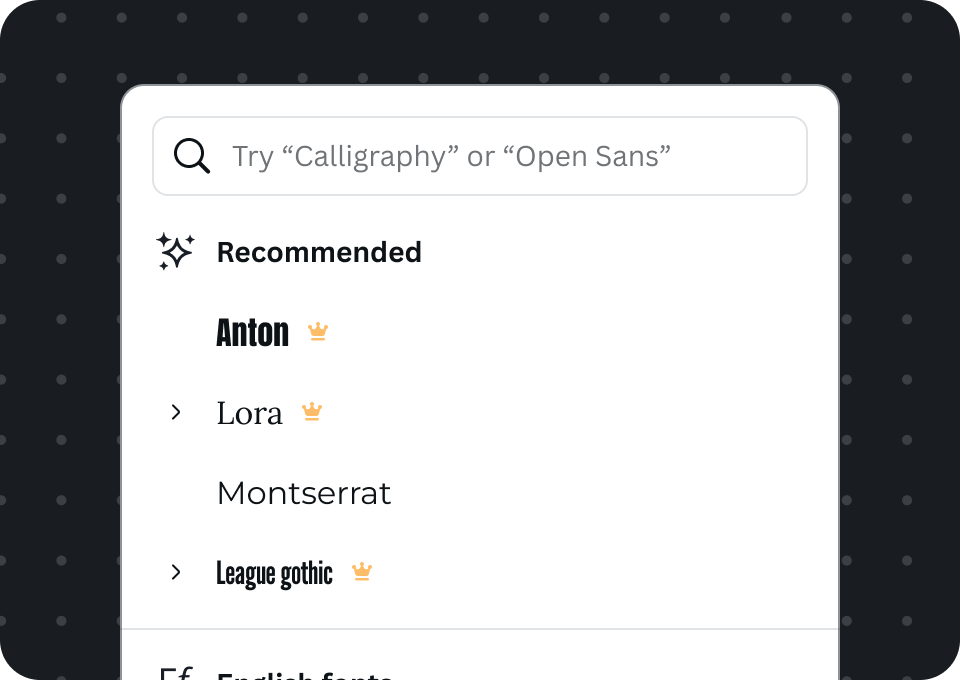
Task: Click the crown icon beside League gothic
Action: click(362, 572)
